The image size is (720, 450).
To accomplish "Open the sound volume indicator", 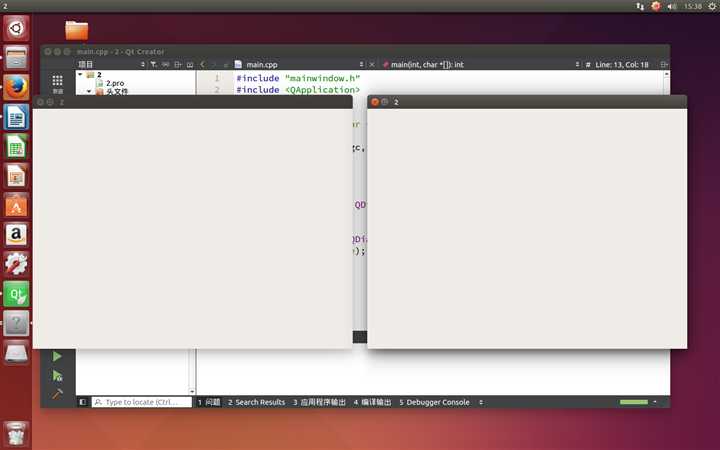I will click(672, 6).
